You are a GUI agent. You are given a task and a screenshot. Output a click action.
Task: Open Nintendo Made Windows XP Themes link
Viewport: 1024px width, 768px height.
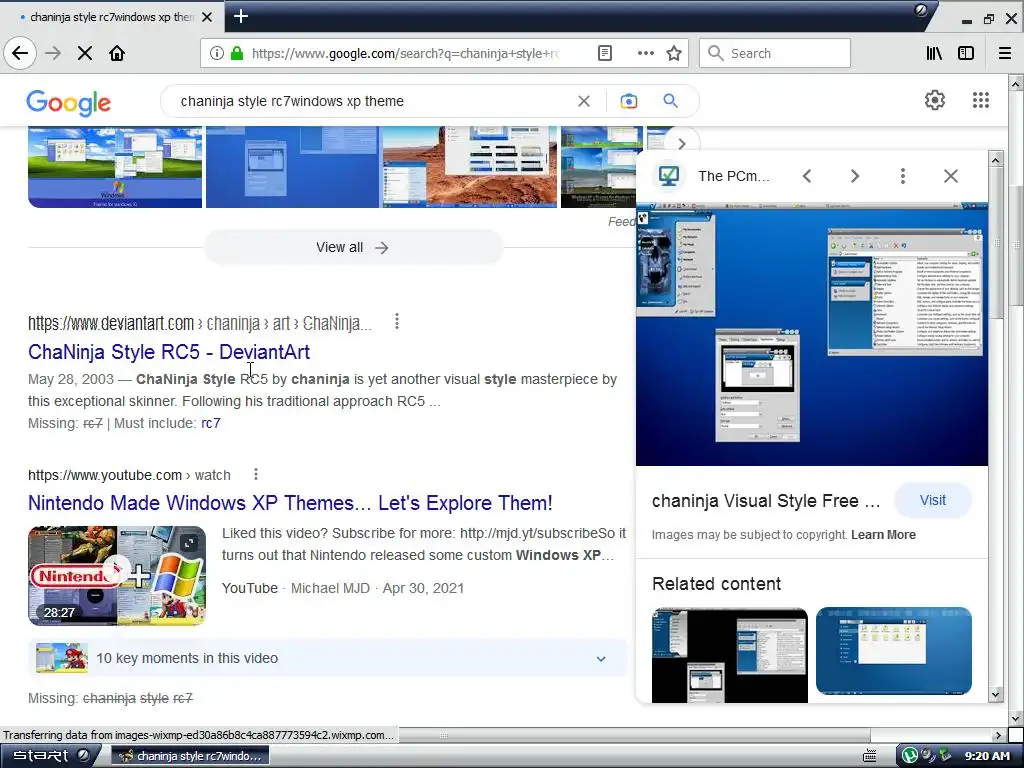290,503
